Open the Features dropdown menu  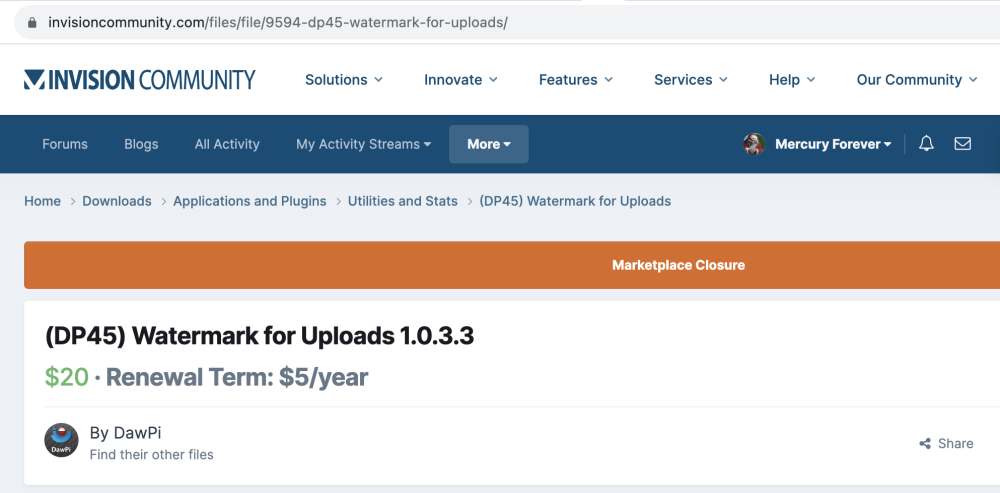[576, 80]
